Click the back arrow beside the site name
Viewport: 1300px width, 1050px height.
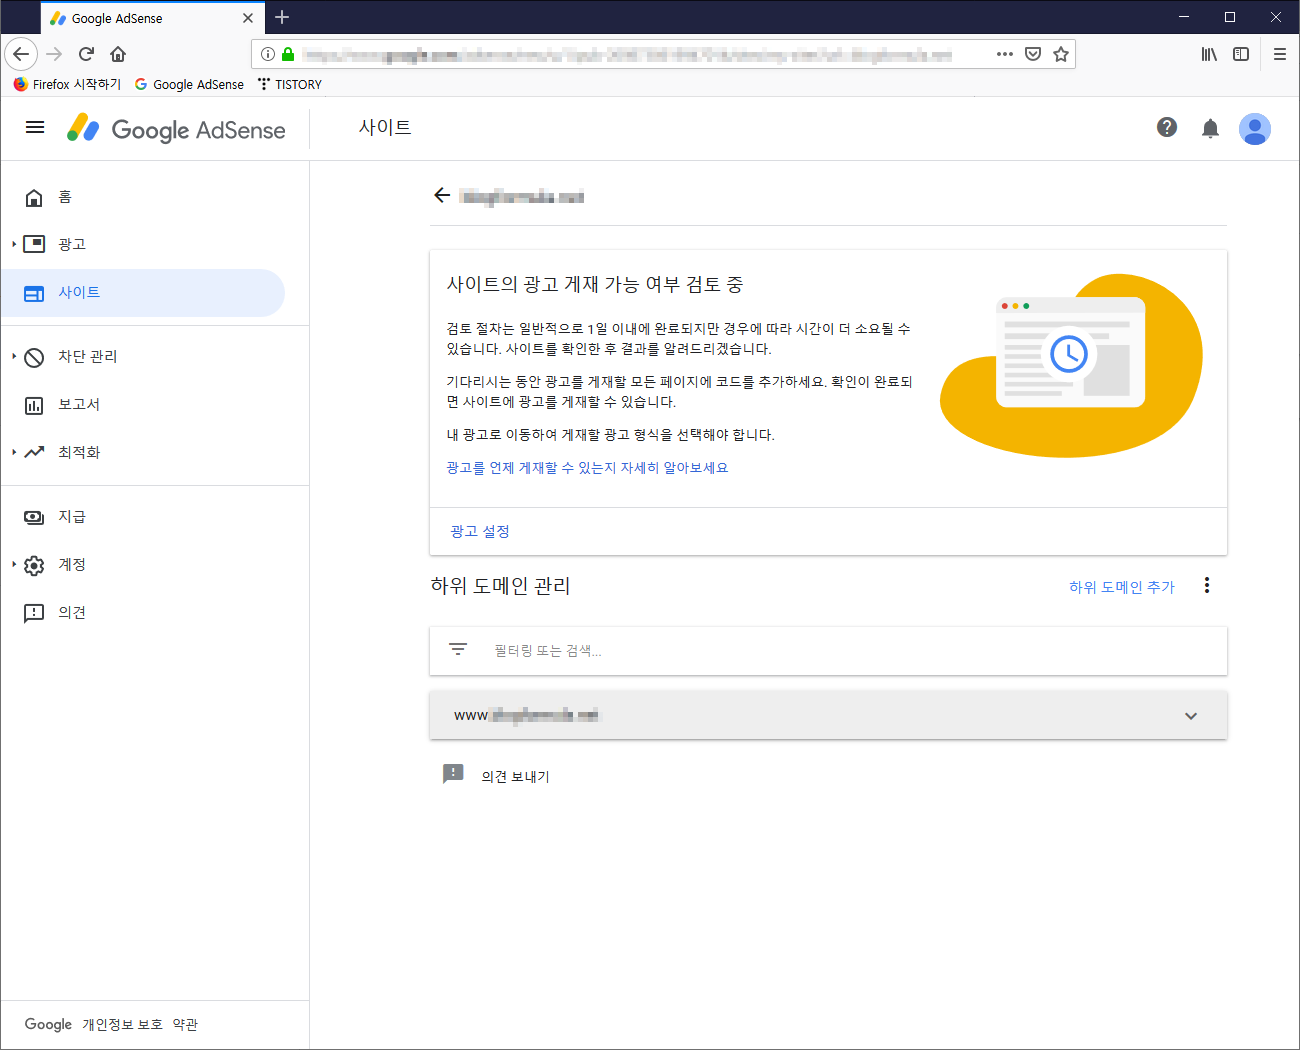click(x=442, y=195)
